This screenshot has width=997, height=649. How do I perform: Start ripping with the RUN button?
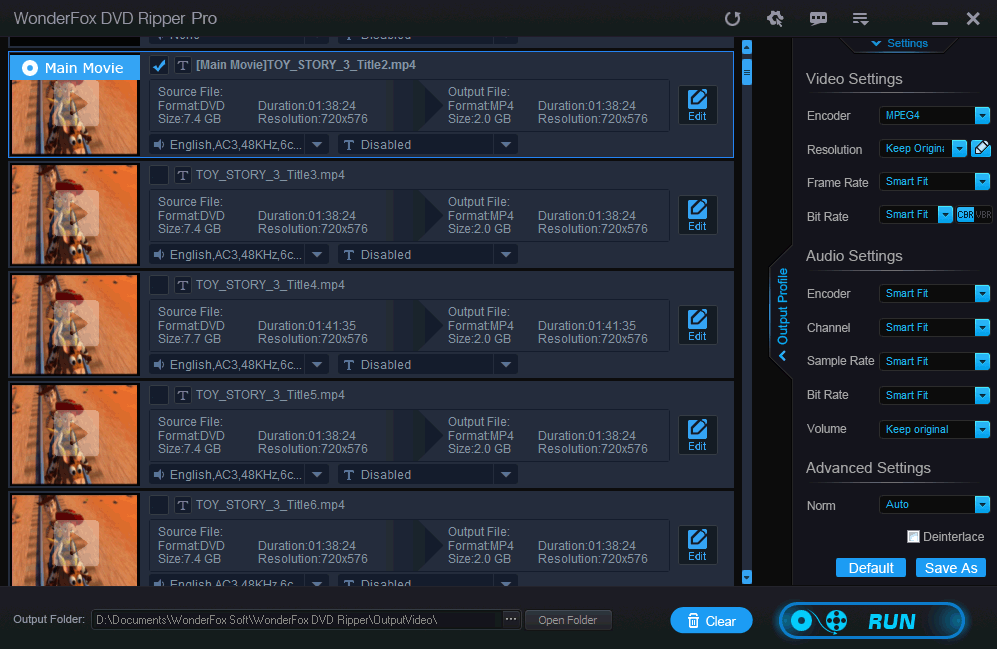click(x=872, y=620)
